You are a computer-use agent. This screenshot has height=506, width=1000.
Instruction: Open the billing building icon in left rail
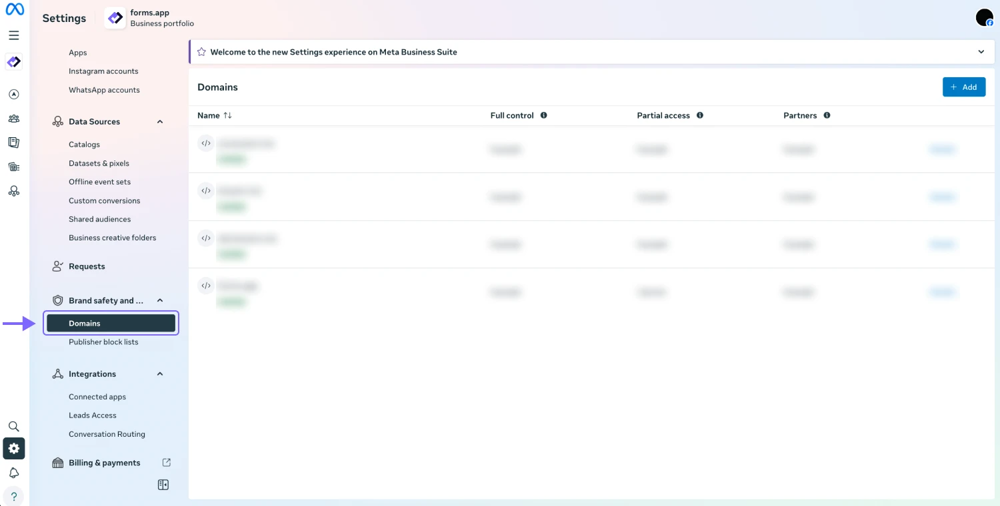[x=14, y=167]
